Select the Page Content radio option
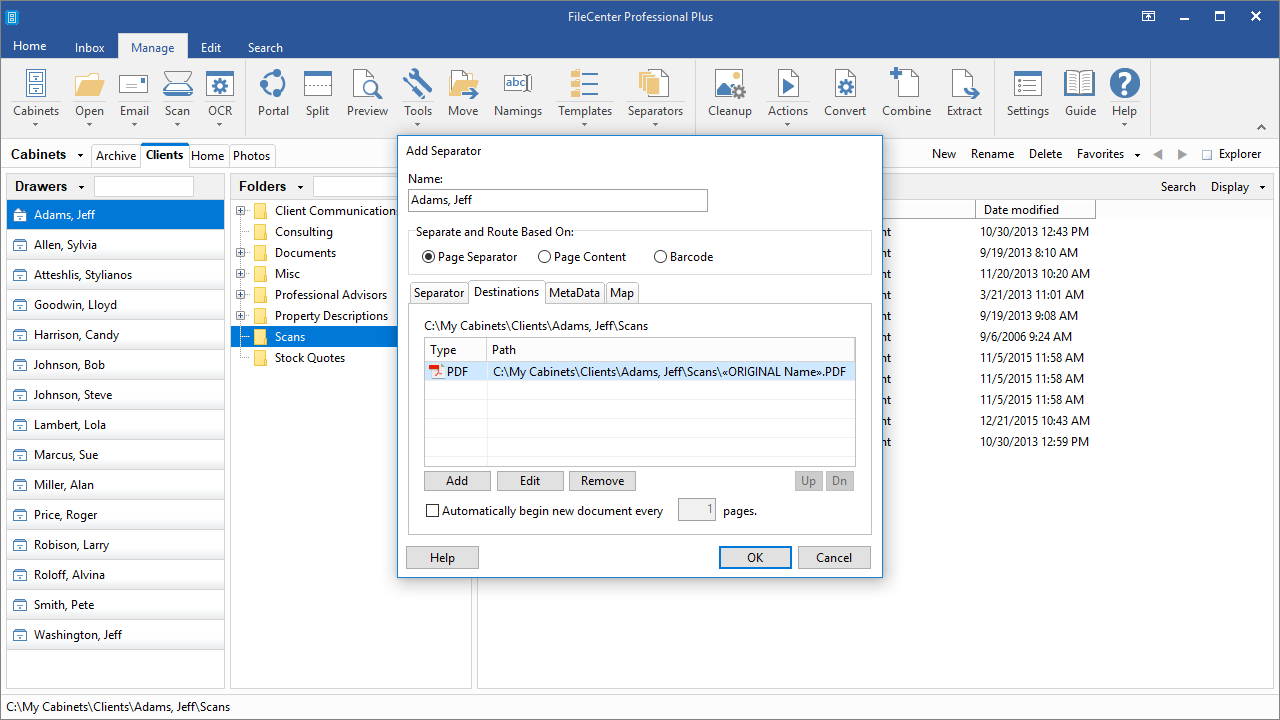 (x=582, y=257)
